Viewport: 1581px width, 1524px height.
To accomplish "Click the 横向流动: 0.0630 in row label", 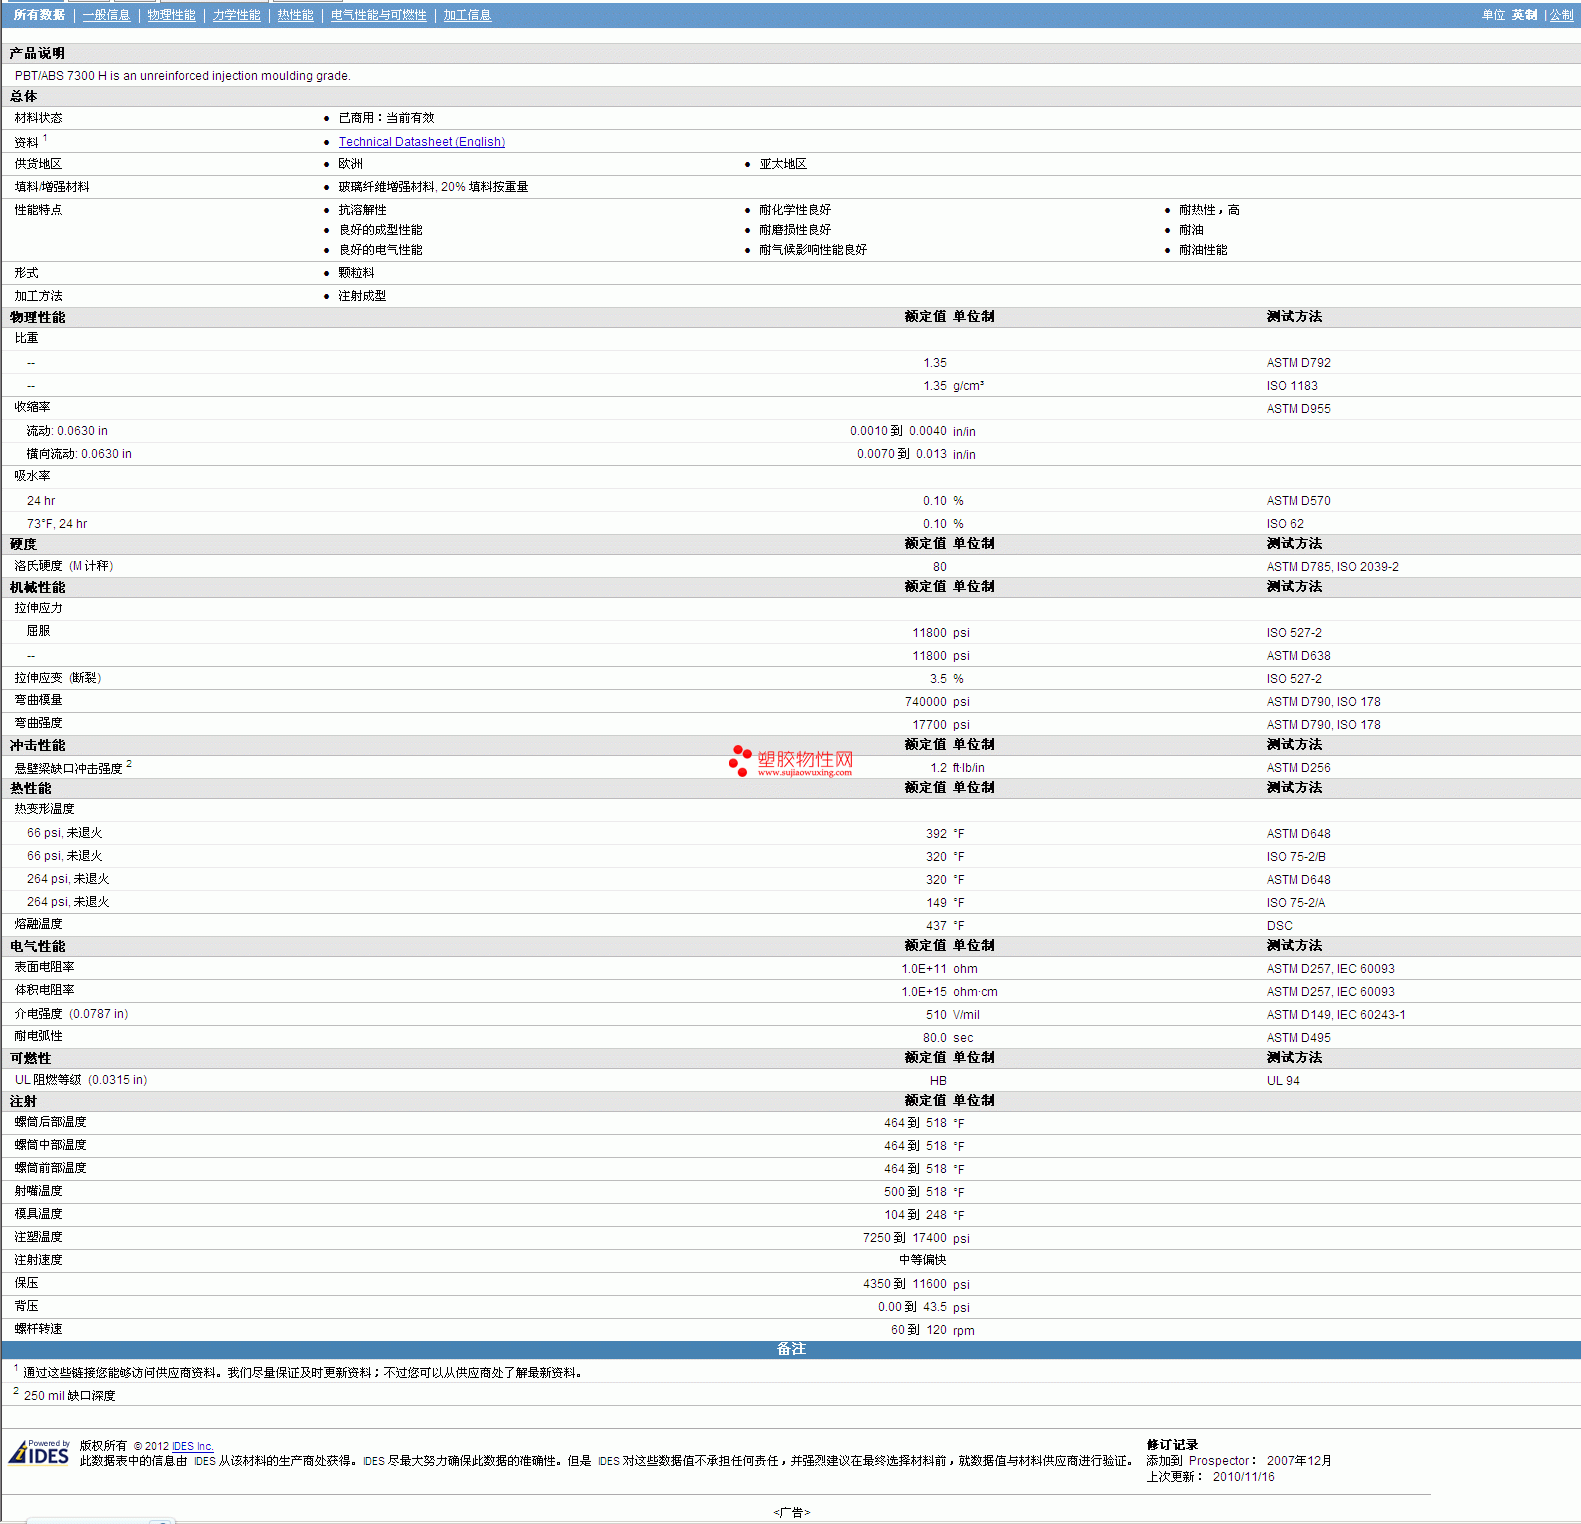I will (x=79, y=454).
